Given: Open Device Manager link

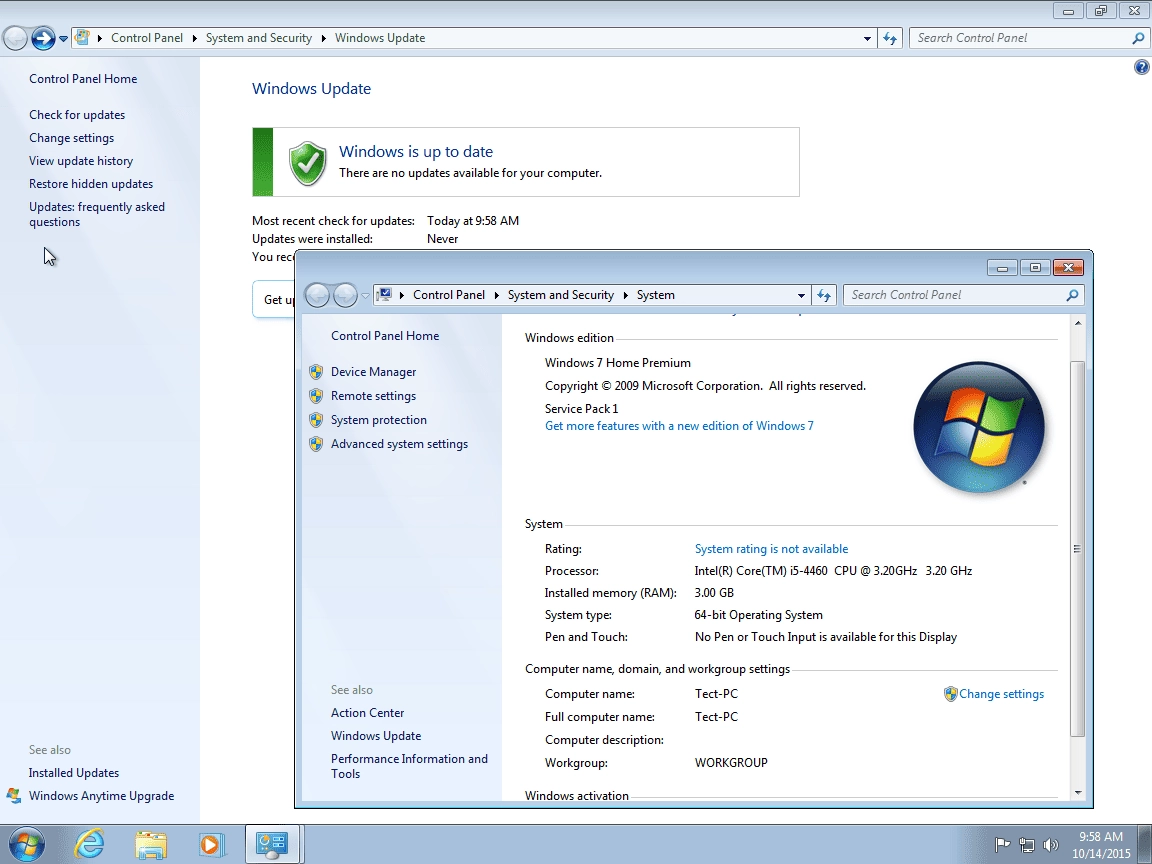Looking at the screenshot, I should click(373, 372).
